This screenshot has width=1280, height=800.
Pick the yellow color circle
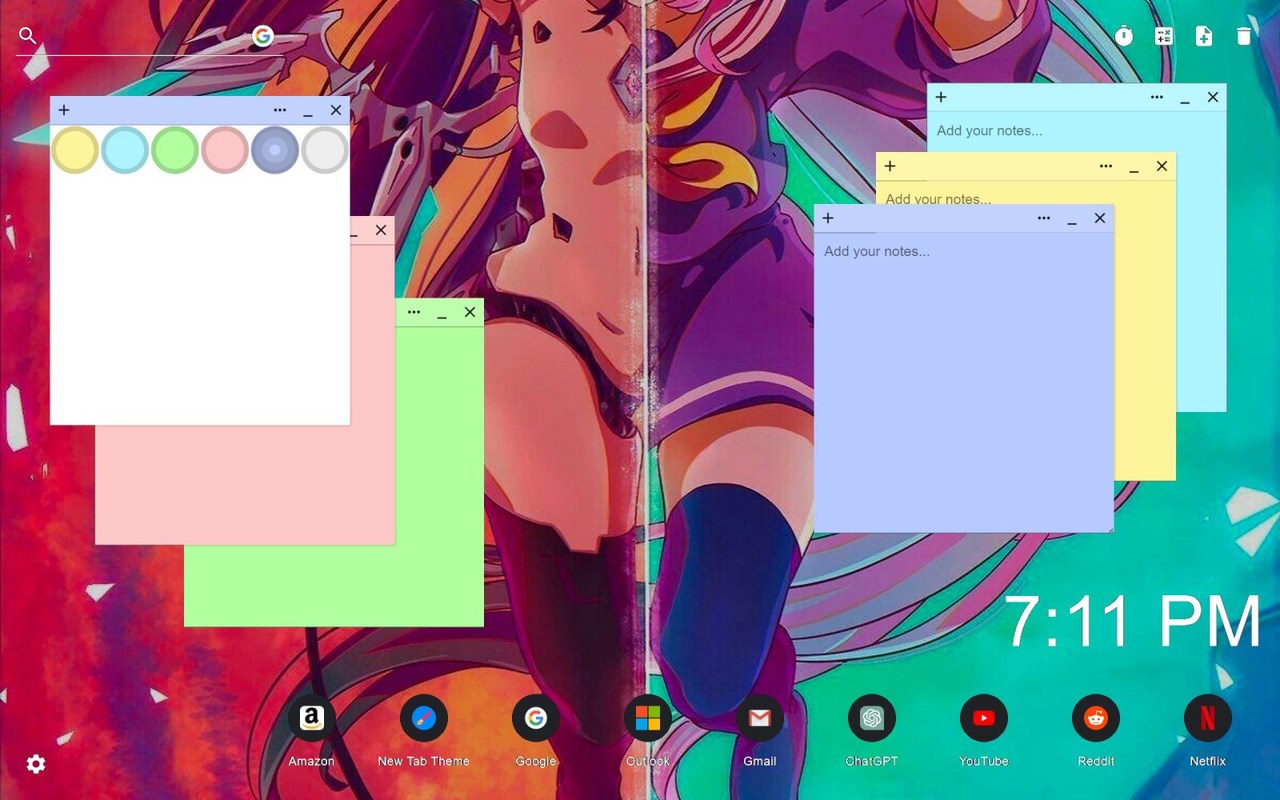(75, 150)
